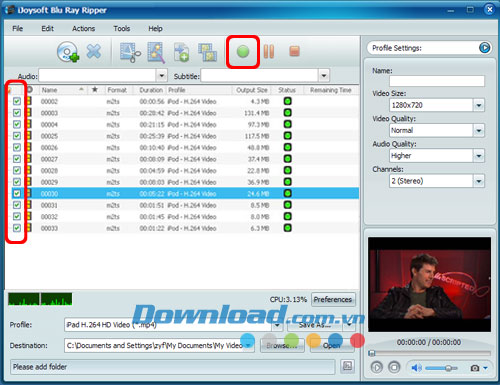Stop conversion with the orange stop icon
The image size is (500, 385).
pyautogui.click(x=294, y=51)
